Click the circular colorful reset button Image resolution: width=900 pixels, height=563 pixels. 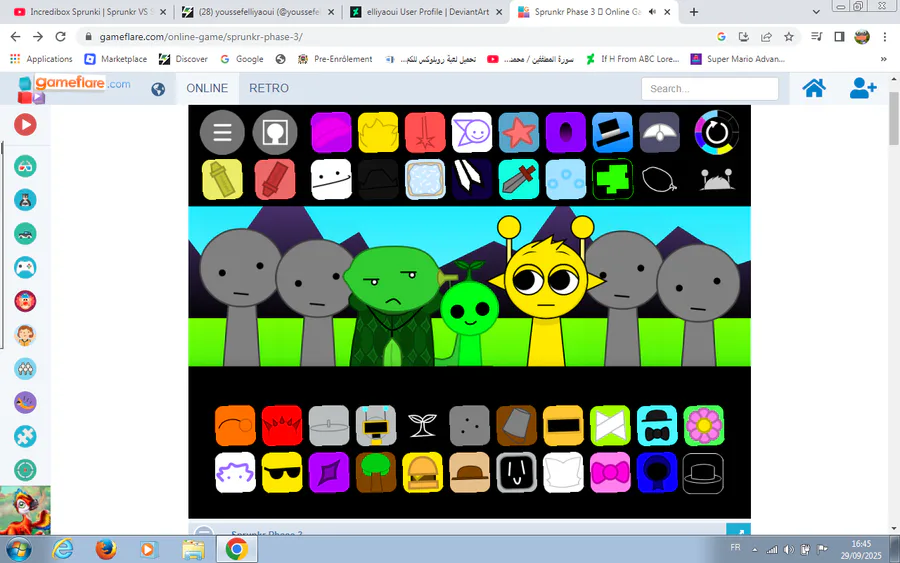point(716,133)
